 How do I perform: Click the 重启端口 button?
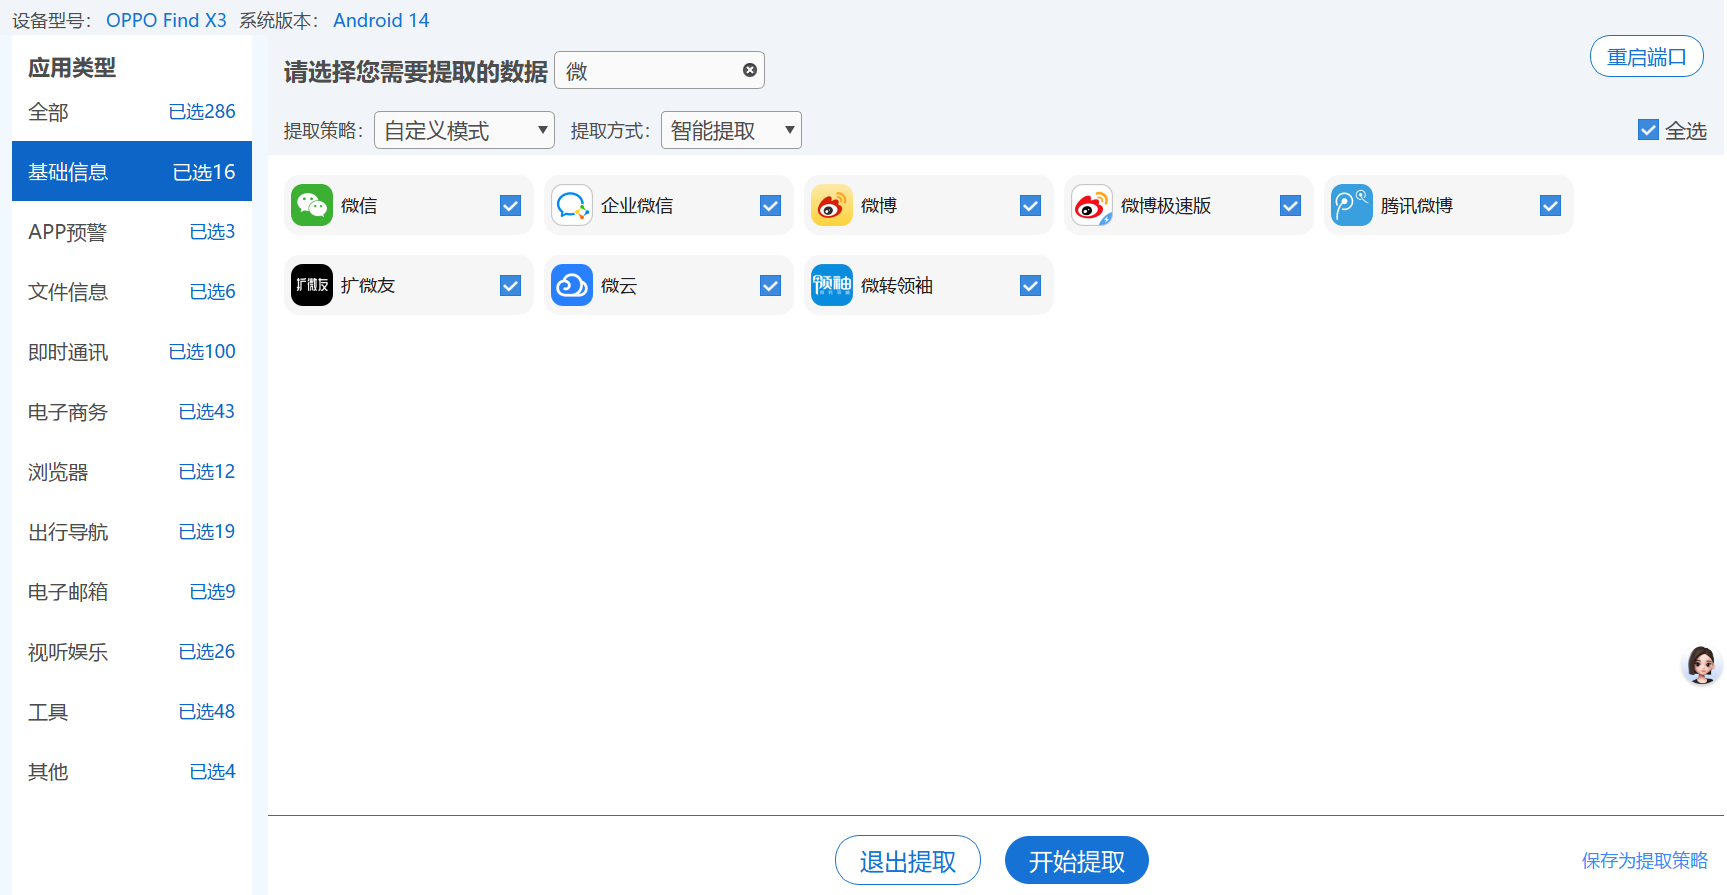coord(1646,57)
